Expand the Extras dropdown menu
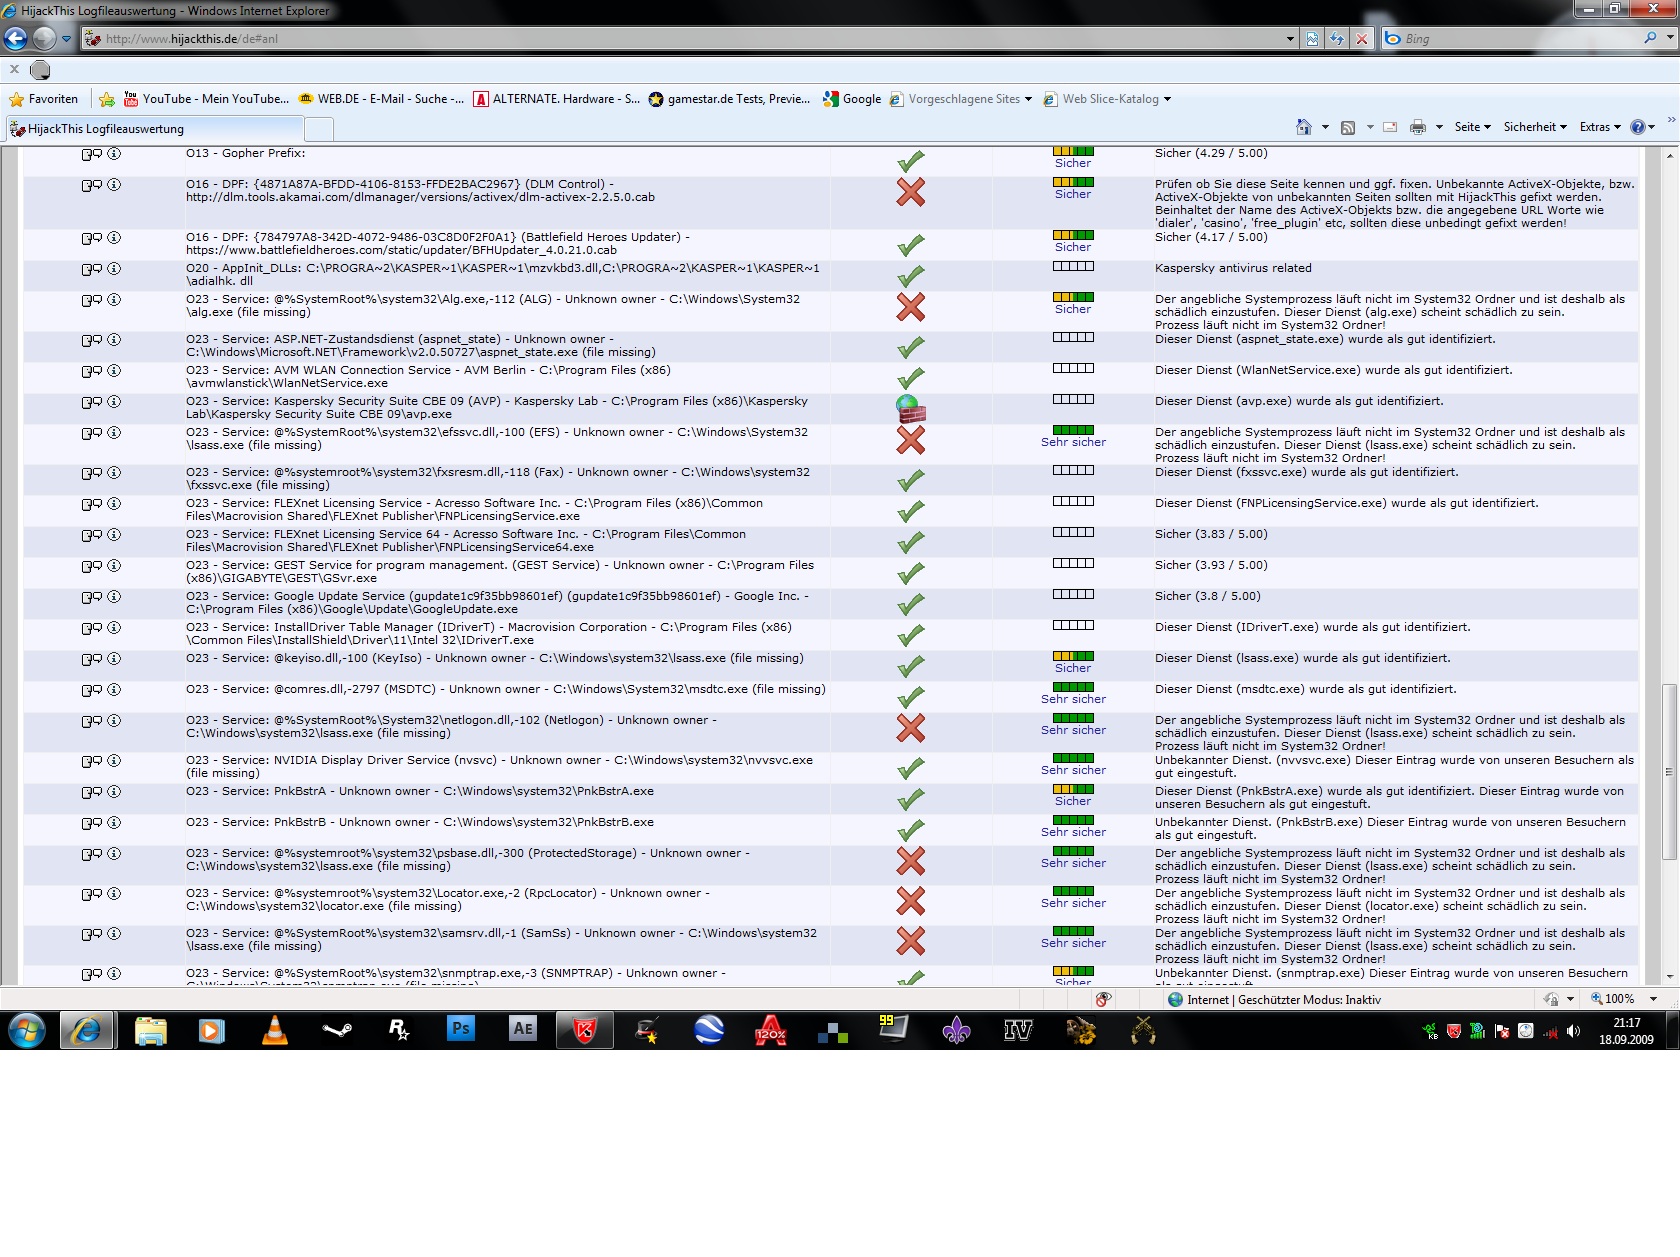The height and width of the screenshot is (1257, 1680). click(1600, 127)
